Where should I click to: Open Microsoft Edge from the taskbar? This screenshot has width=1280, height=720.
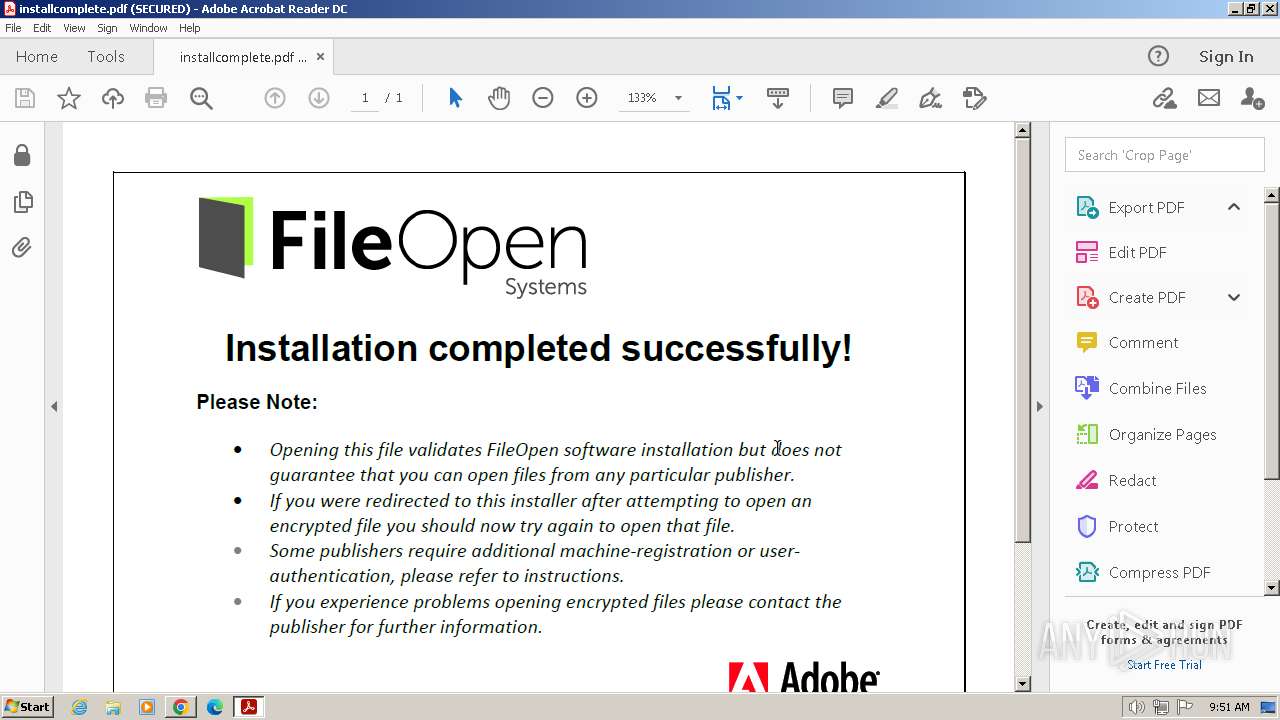click(214, 707)
